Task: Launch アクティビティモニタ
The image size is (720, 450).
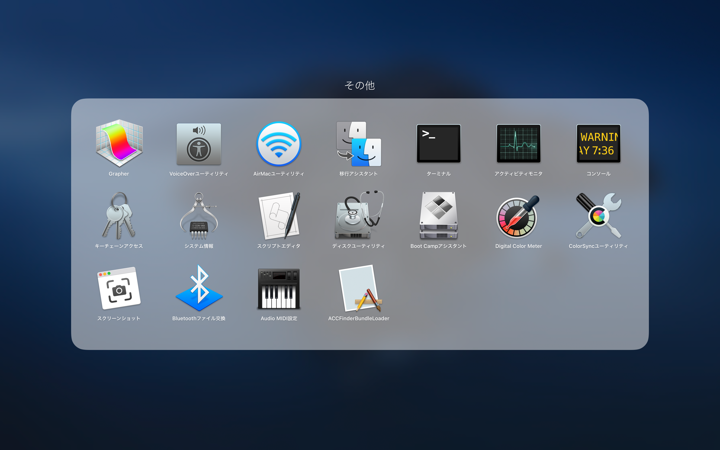Action: [x=518, y=143]
